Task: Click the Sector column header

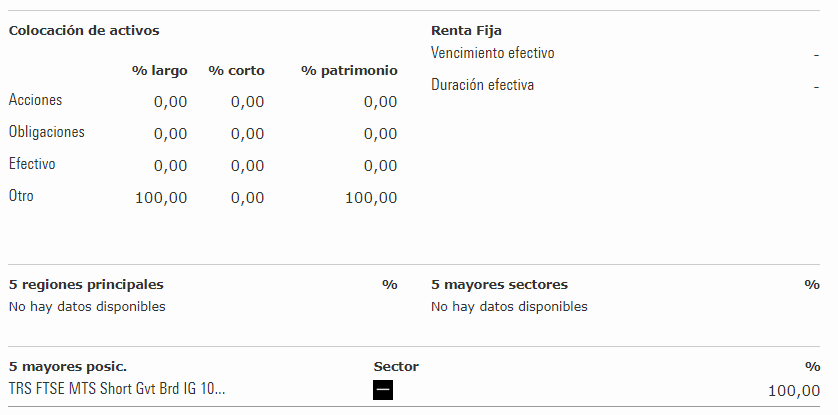Action: (396, 366)
